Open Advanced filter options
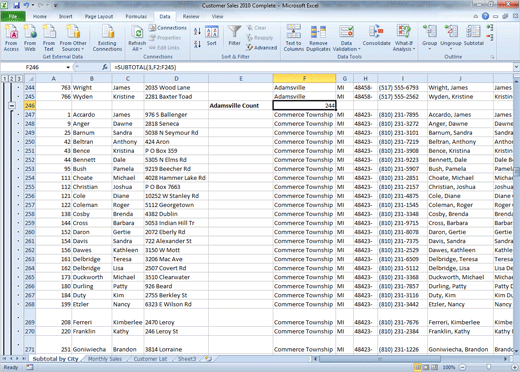 pos(262,48)
